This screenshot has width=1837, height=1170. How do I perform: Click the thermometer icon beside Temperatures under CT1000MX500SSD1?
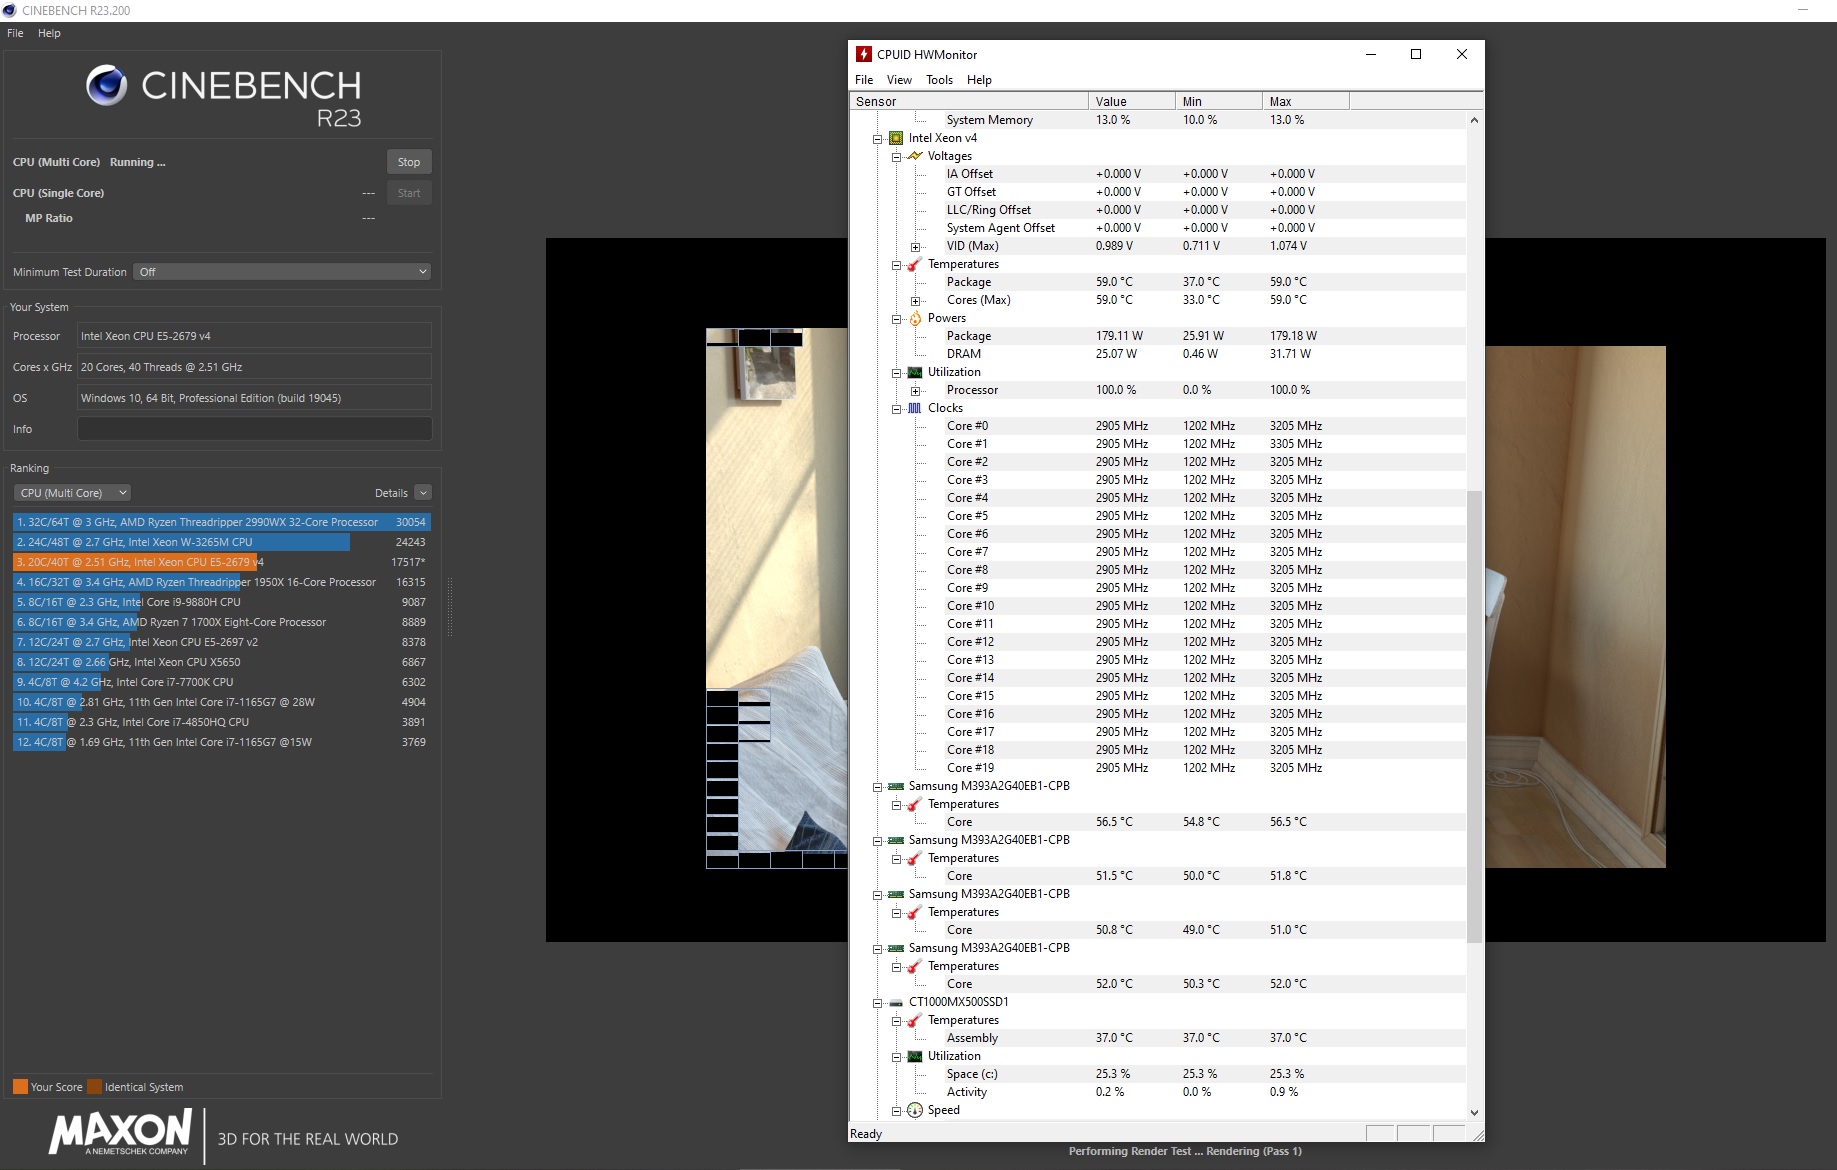pyautogui.click(x=915, y=1020)
